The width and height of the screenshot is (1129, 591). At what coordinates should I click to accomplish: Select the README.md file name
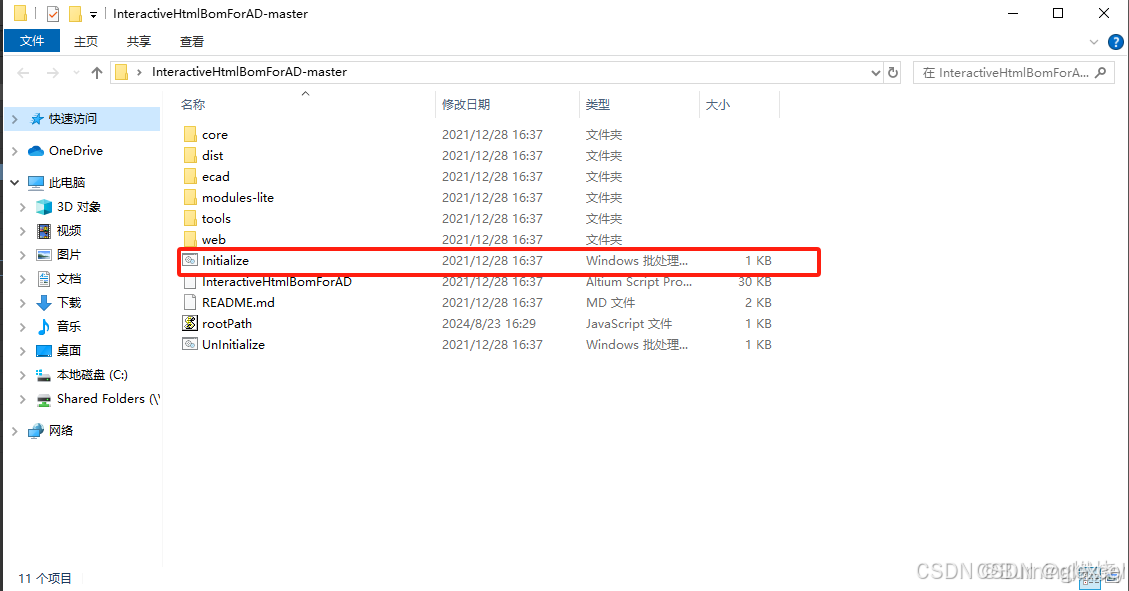(238, 302)
